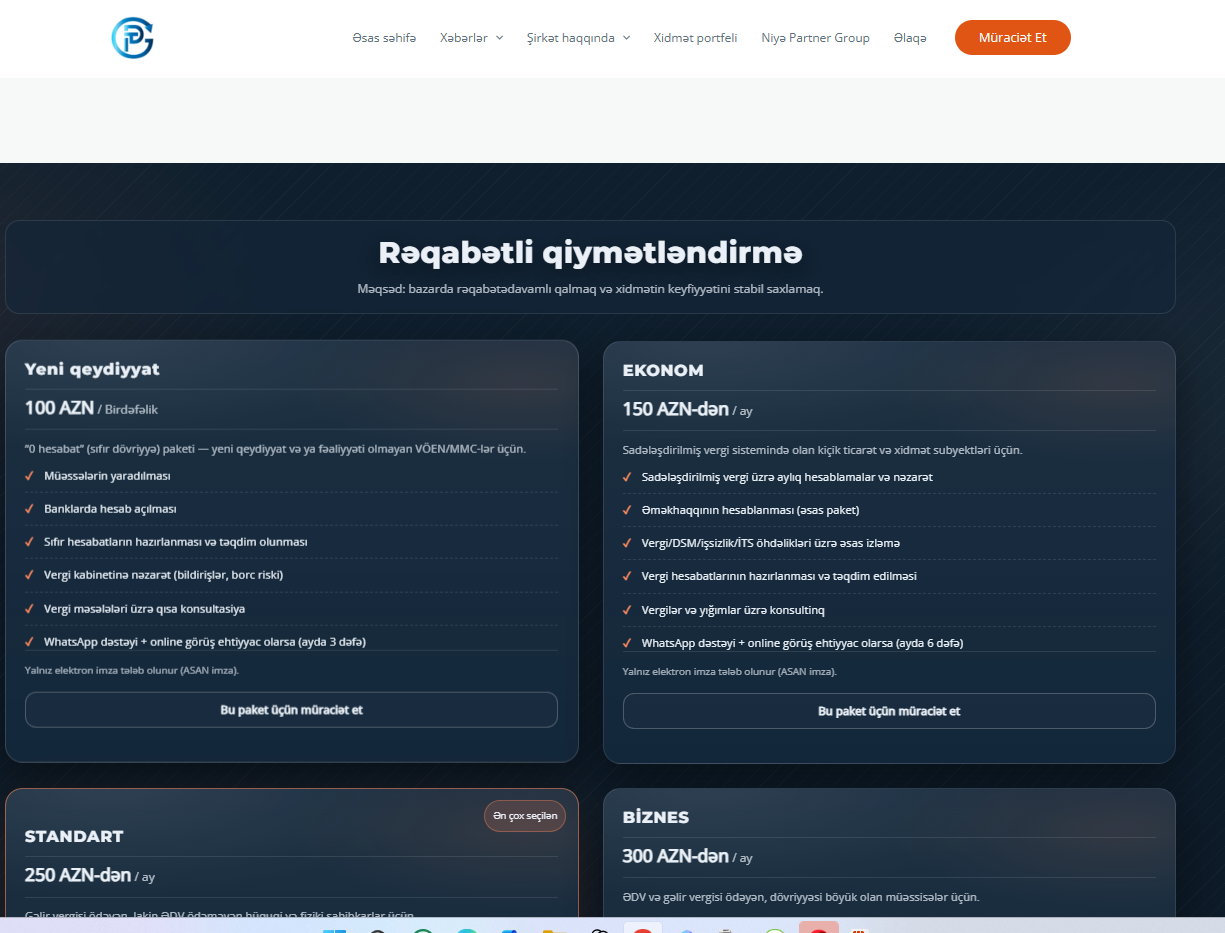This screenshot has width=1225, height=933.
Task: Click checkmark next to 'Vergi məsələləri üzrə qısa konsultasiya'
Action: click(30, 609)
